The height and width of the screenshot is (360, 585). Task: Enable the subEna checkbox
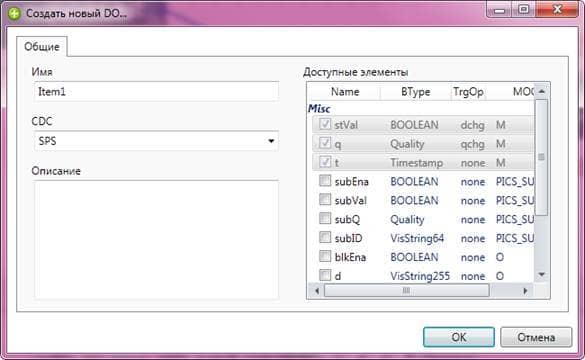[x=325, y=181]
